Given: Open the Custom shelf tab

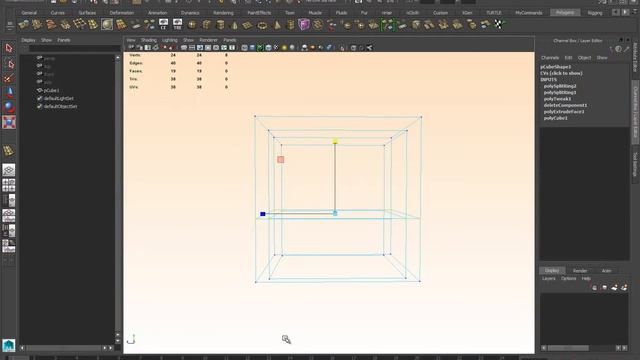Looking at the screenshot, I should [440, 13].
